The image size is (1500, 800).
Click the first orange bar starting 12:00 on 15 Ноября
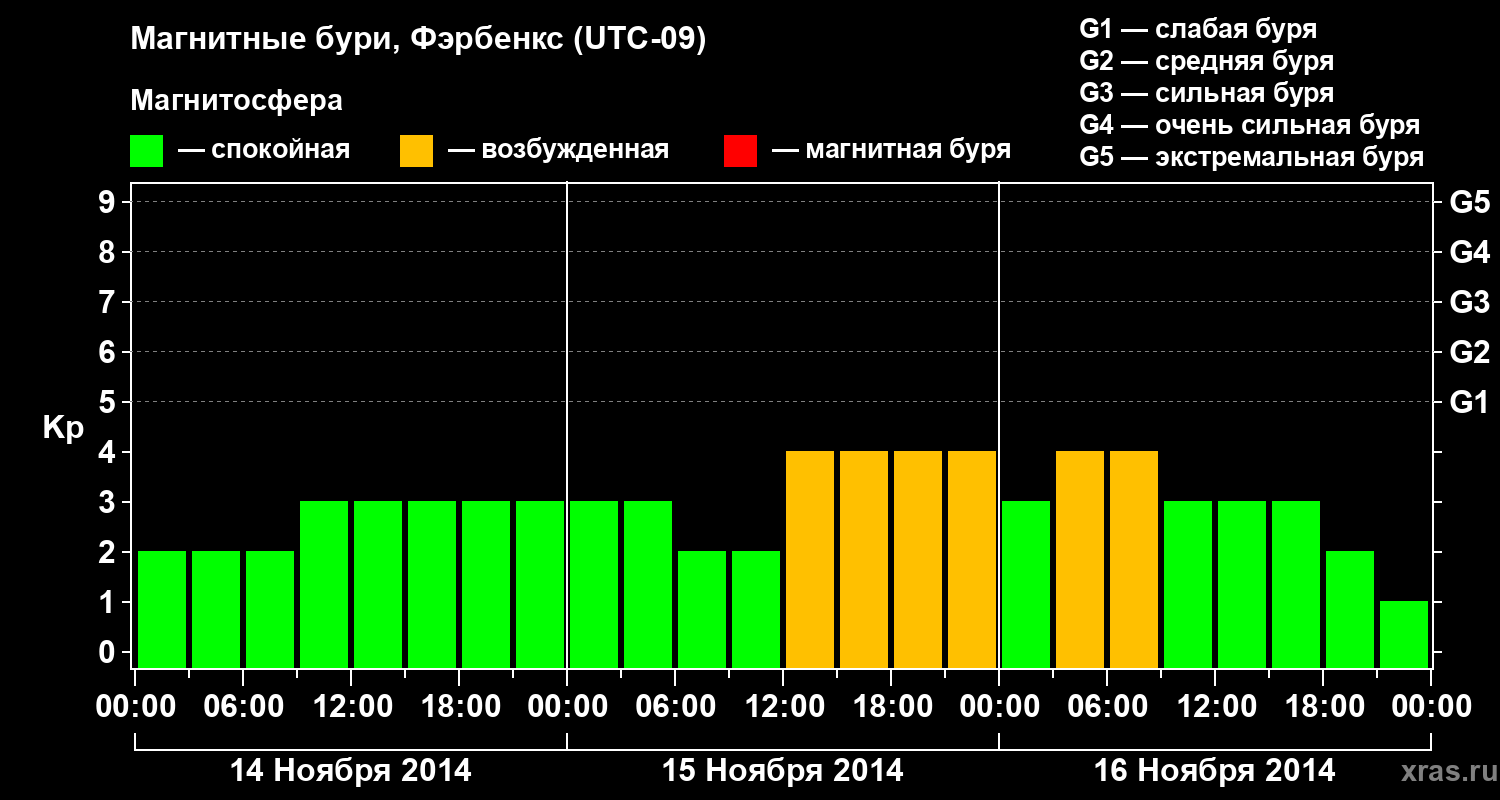coord(810,559)
